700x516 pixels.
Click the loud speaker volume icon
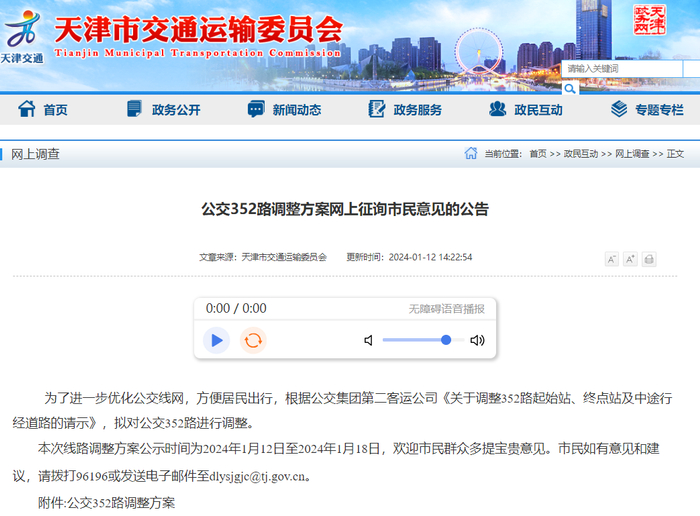[x=477, y=341]
